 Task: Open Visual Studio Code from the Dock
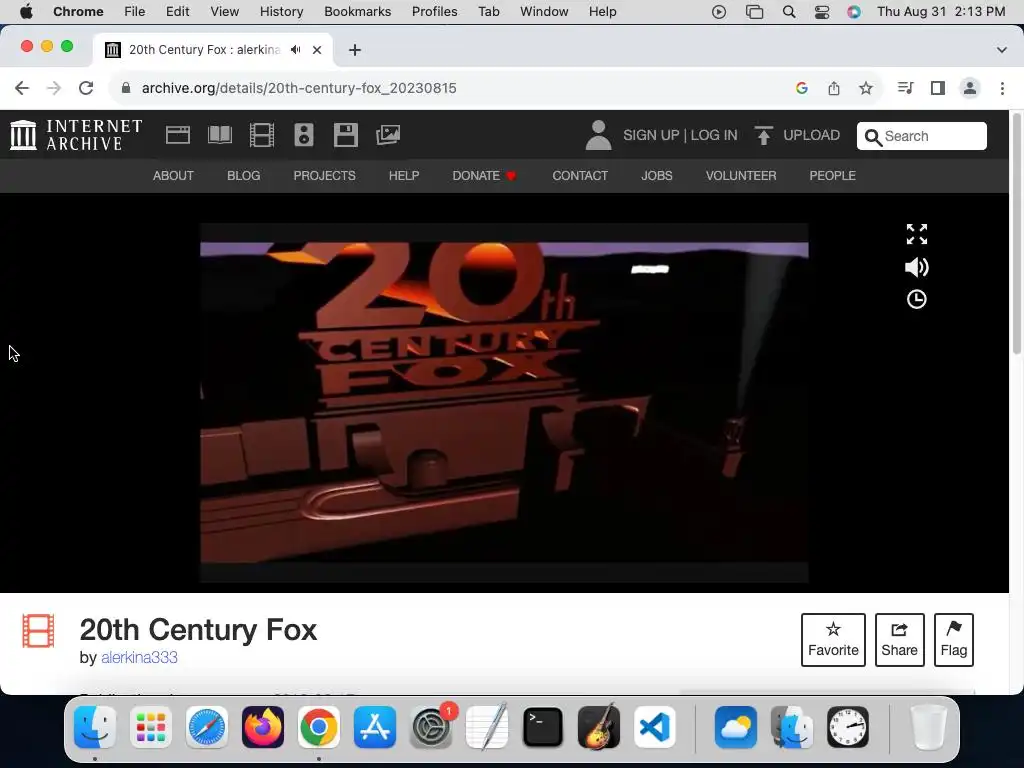point(654,727)
